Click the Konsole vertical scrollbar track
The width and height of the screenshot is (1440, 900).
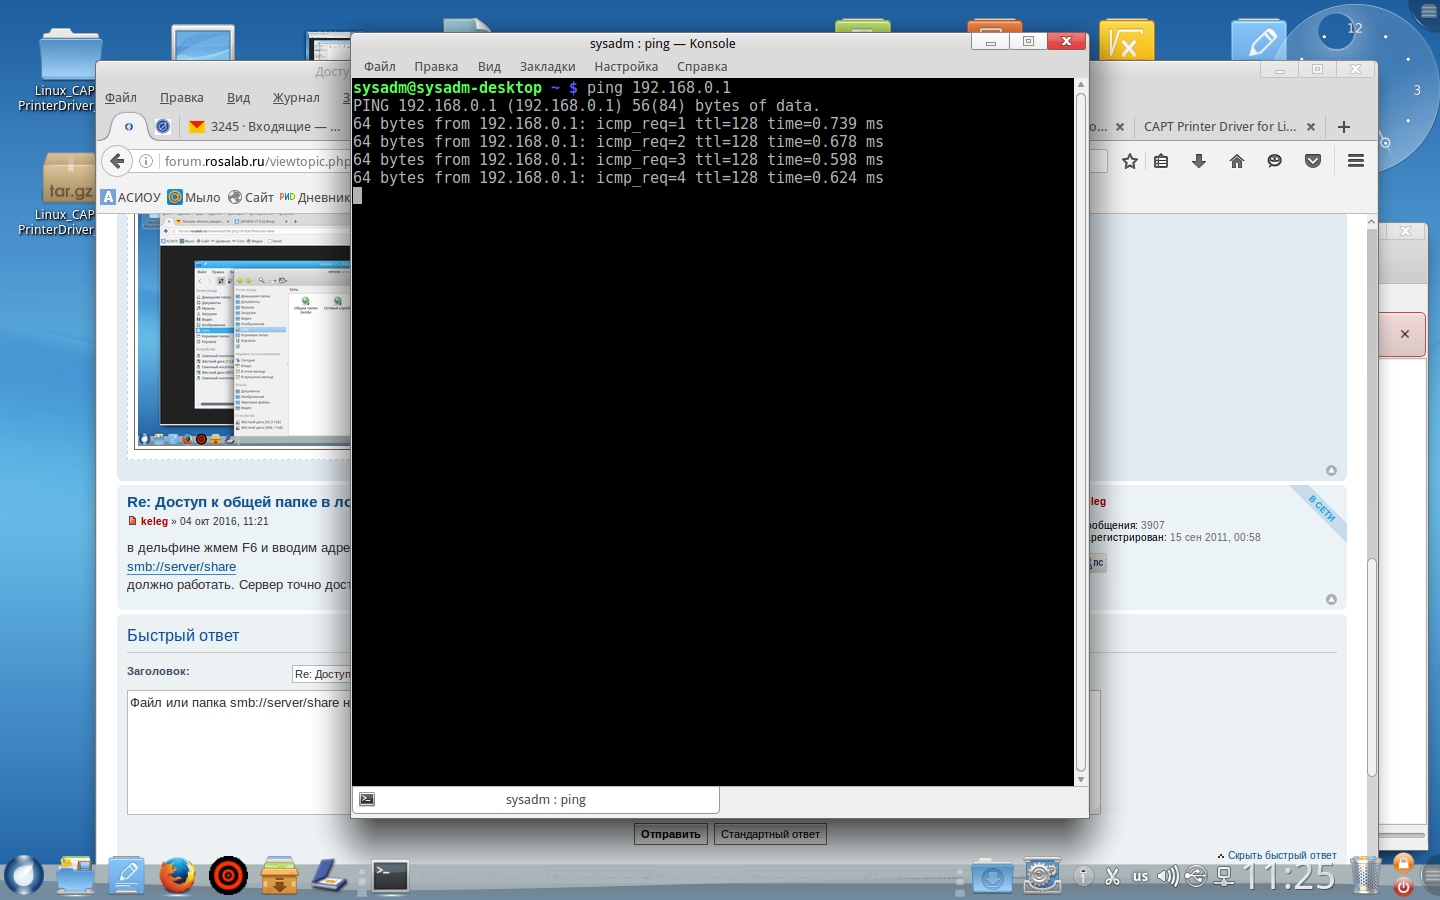point(1080,432)
